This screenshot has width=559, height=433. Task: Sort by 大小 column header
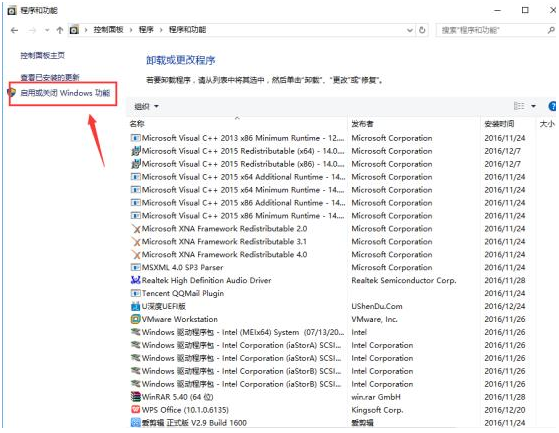point(547,124)
